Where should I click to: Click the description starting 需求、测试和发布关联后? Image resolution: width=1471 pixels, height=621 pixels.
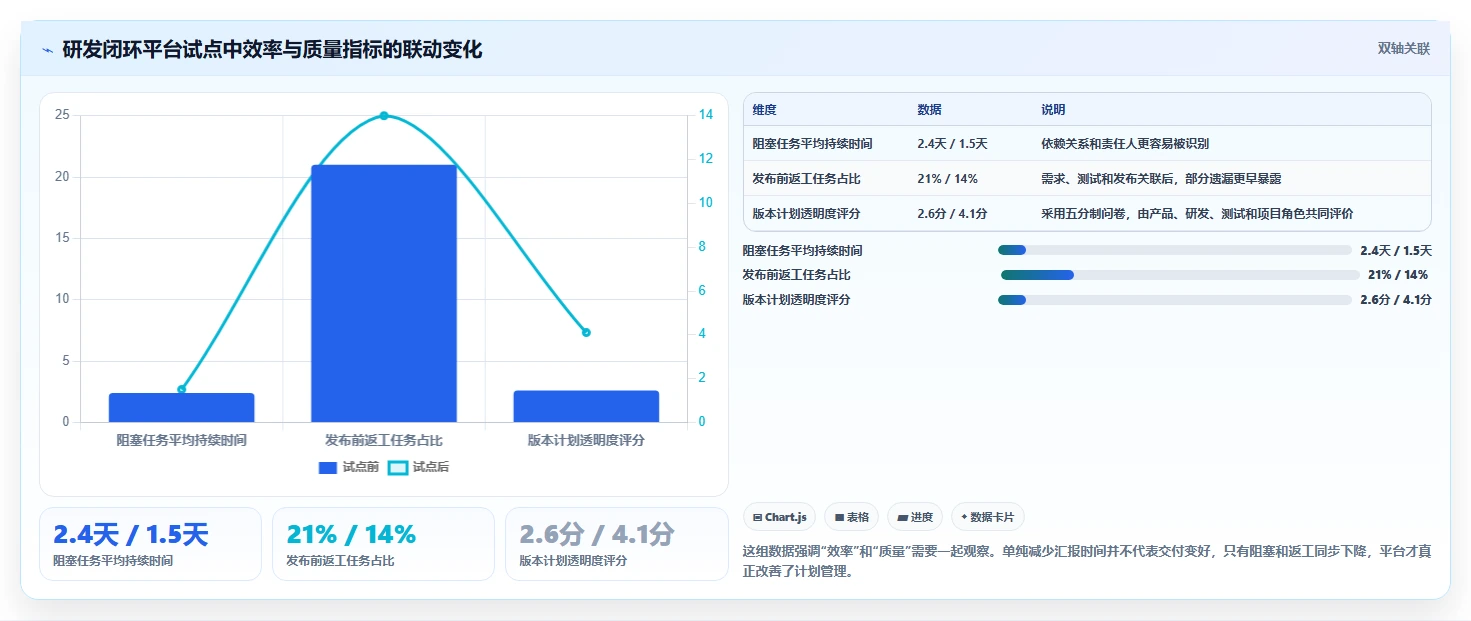click(x=1161, y=179)
